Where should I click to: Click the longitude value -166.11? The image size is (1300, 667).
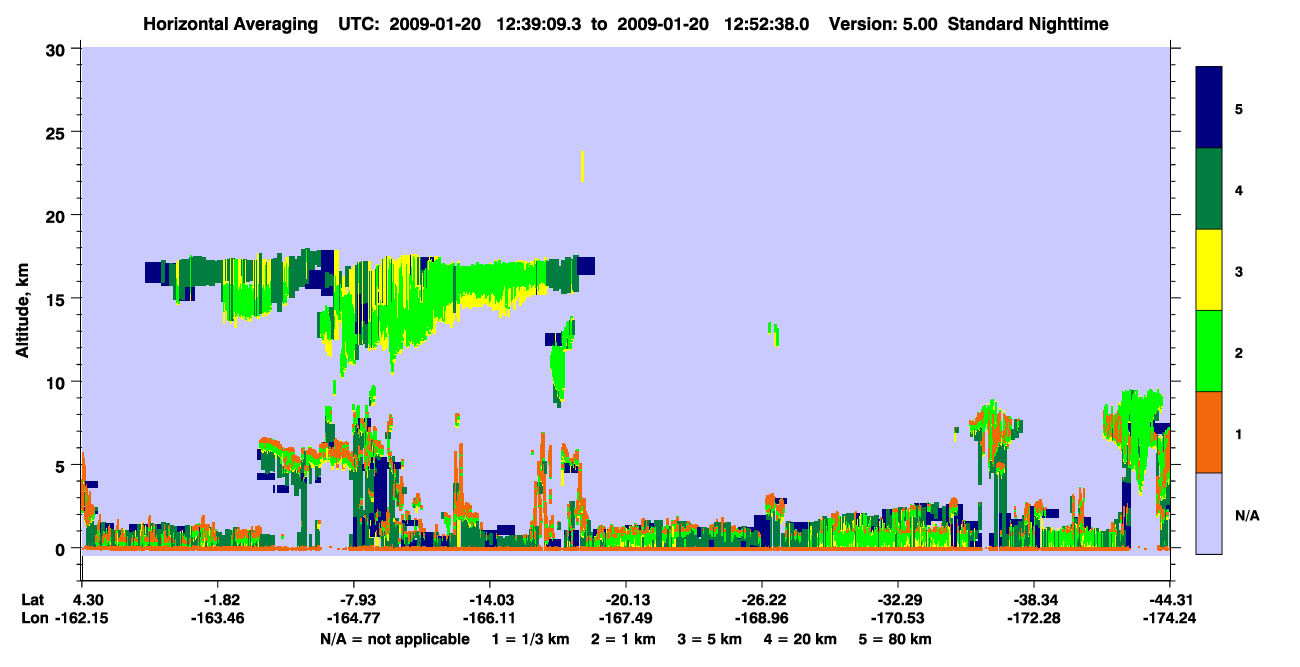489,619
